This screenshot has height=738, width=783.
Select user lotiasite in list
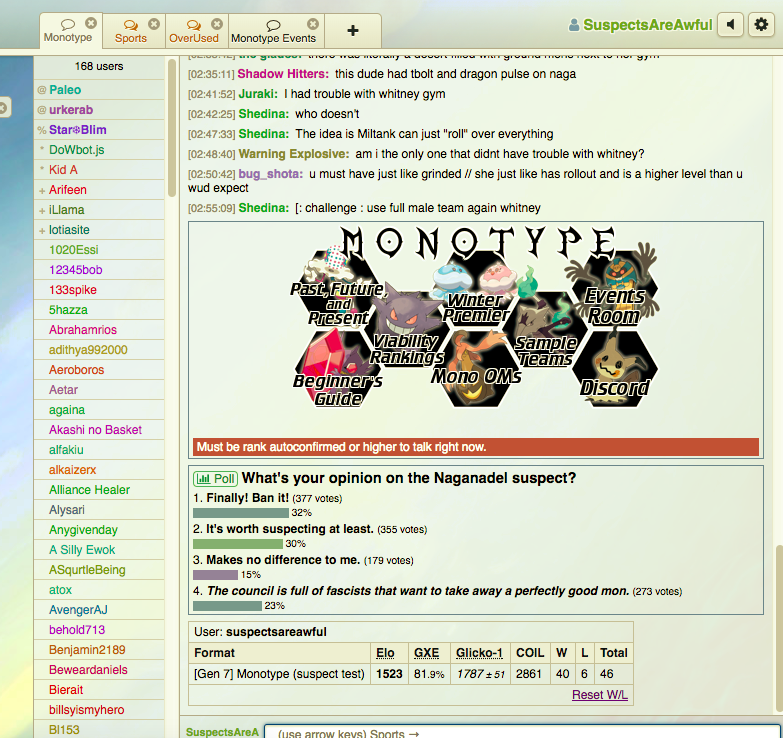click(99, 230)
